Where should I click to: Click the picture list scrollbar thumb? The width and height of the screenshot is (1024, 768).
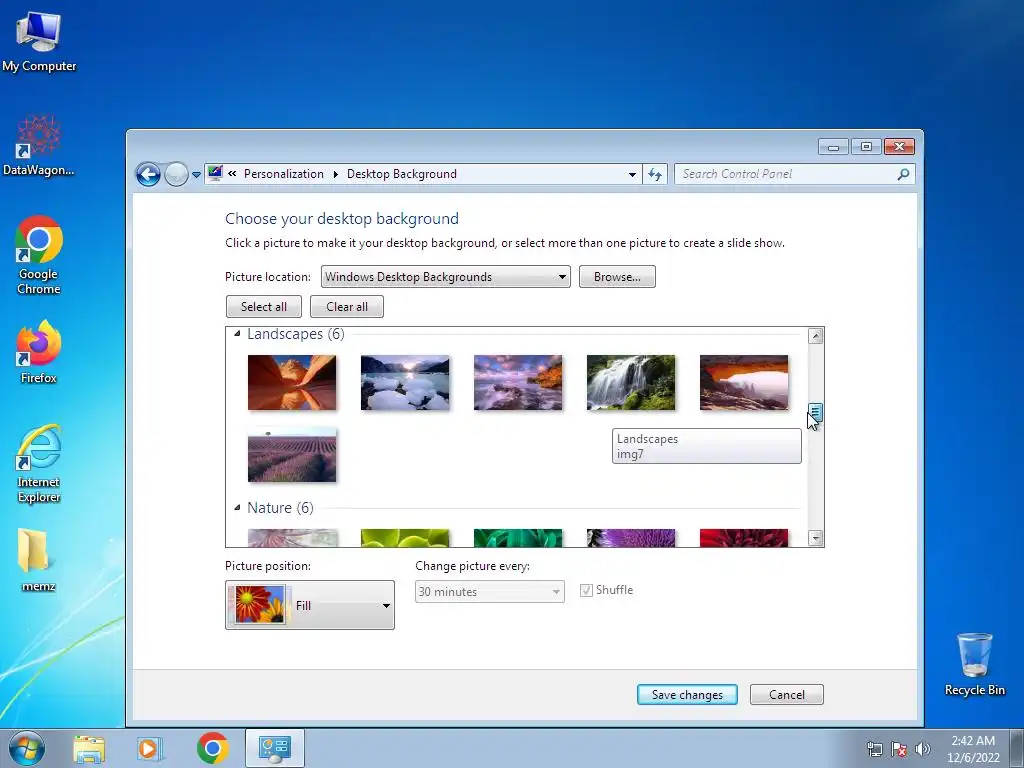[815, 413]
